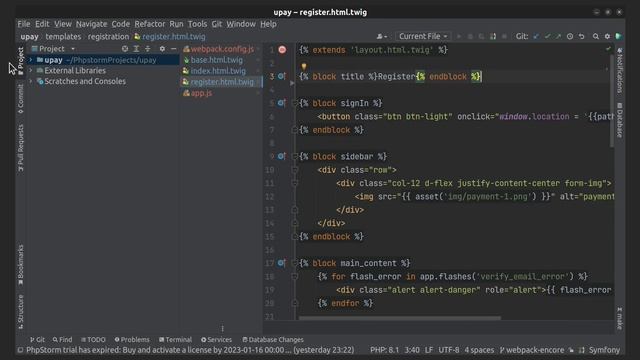Click the gutter override icon on line 3
The width and height of the screenshot is (640, 360).
pyautogui.click(x=282, y=76)
